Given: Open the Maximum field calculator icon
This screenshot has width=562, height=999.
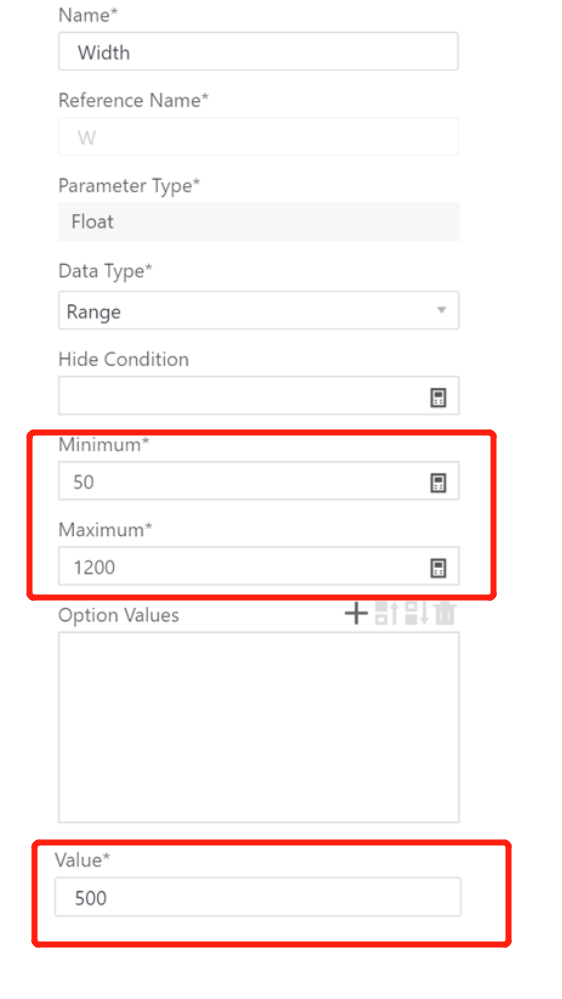Looking at the screenshot, I should click(438, 568).
